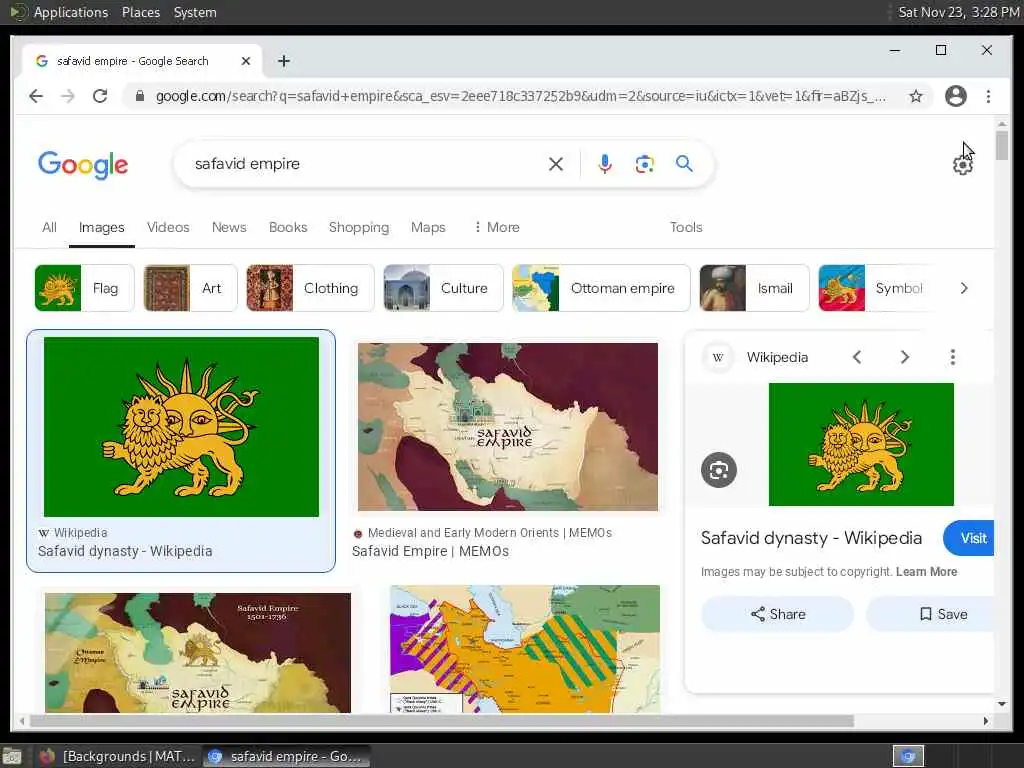Open the Safavid Empire 1501-1736 map image
1024x768 pixels.
point(198,652)
